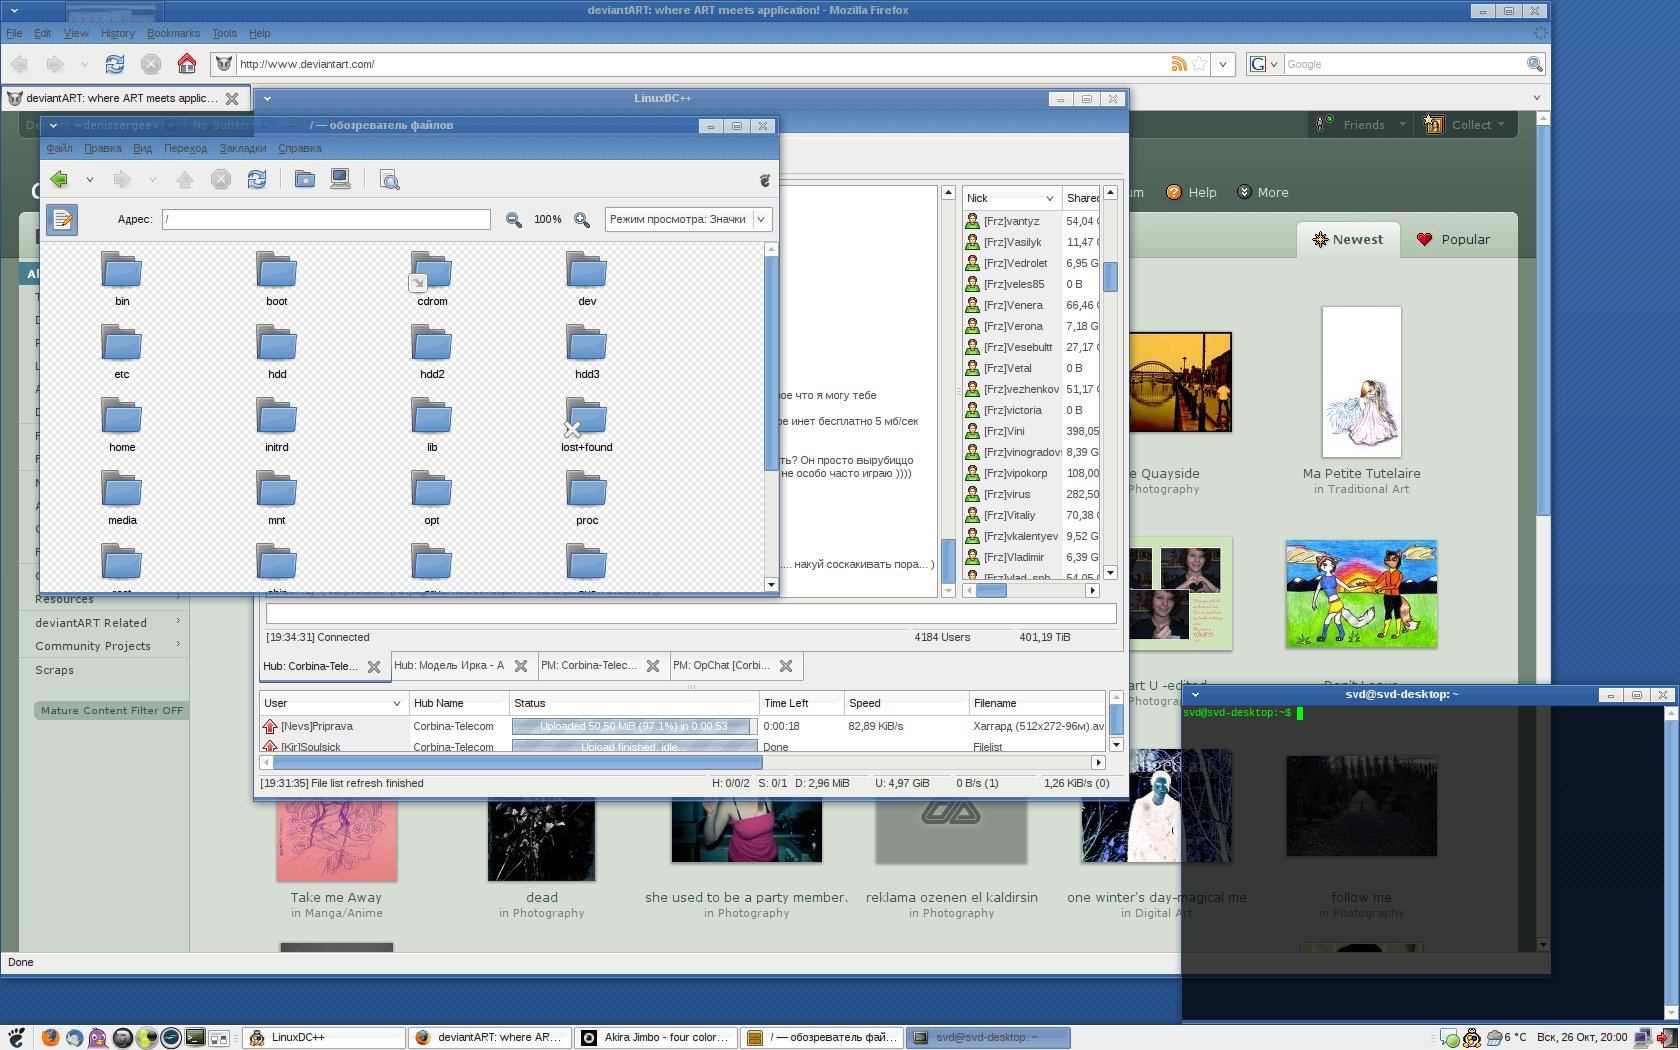This screenshot has width=1680, height=1050.
Task: Click the RSS feed icon in address bar
Action: coord(1179,64)
